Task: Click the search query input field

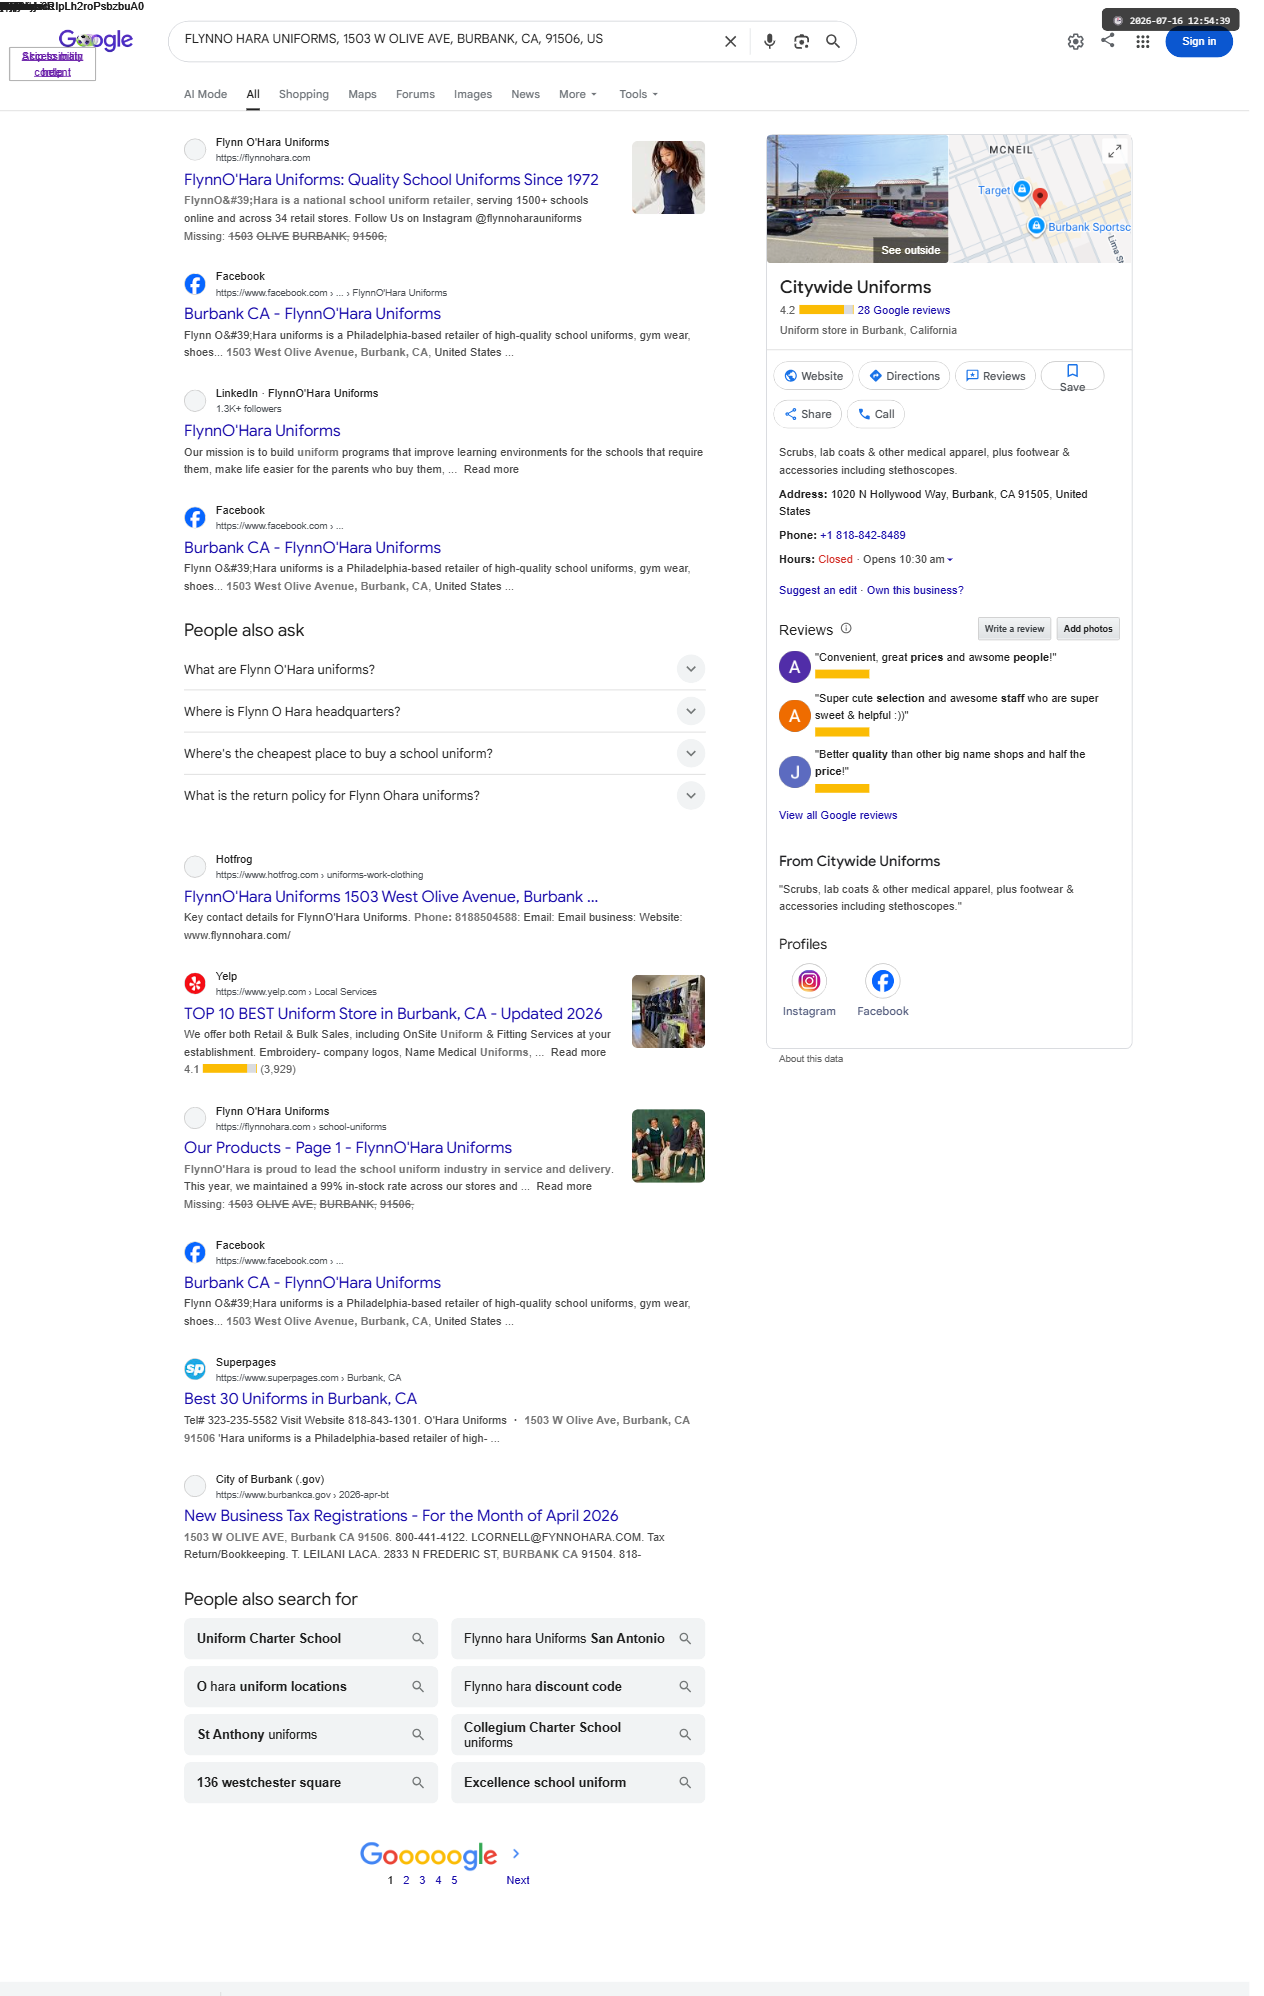Action: coord(446,40)
